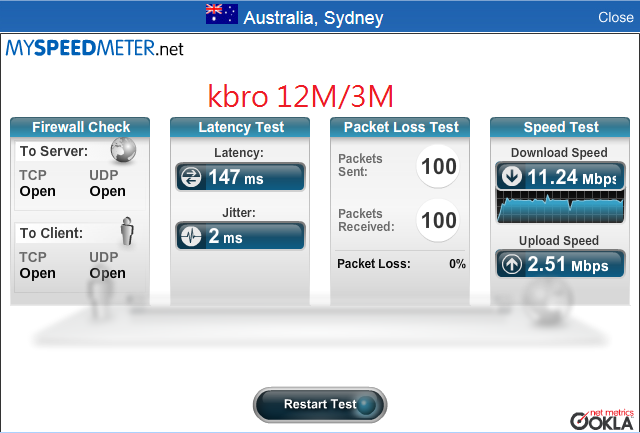Click the Packet Loss 0% value
Viewport: 640px width, 433px height.
point(457,264)
